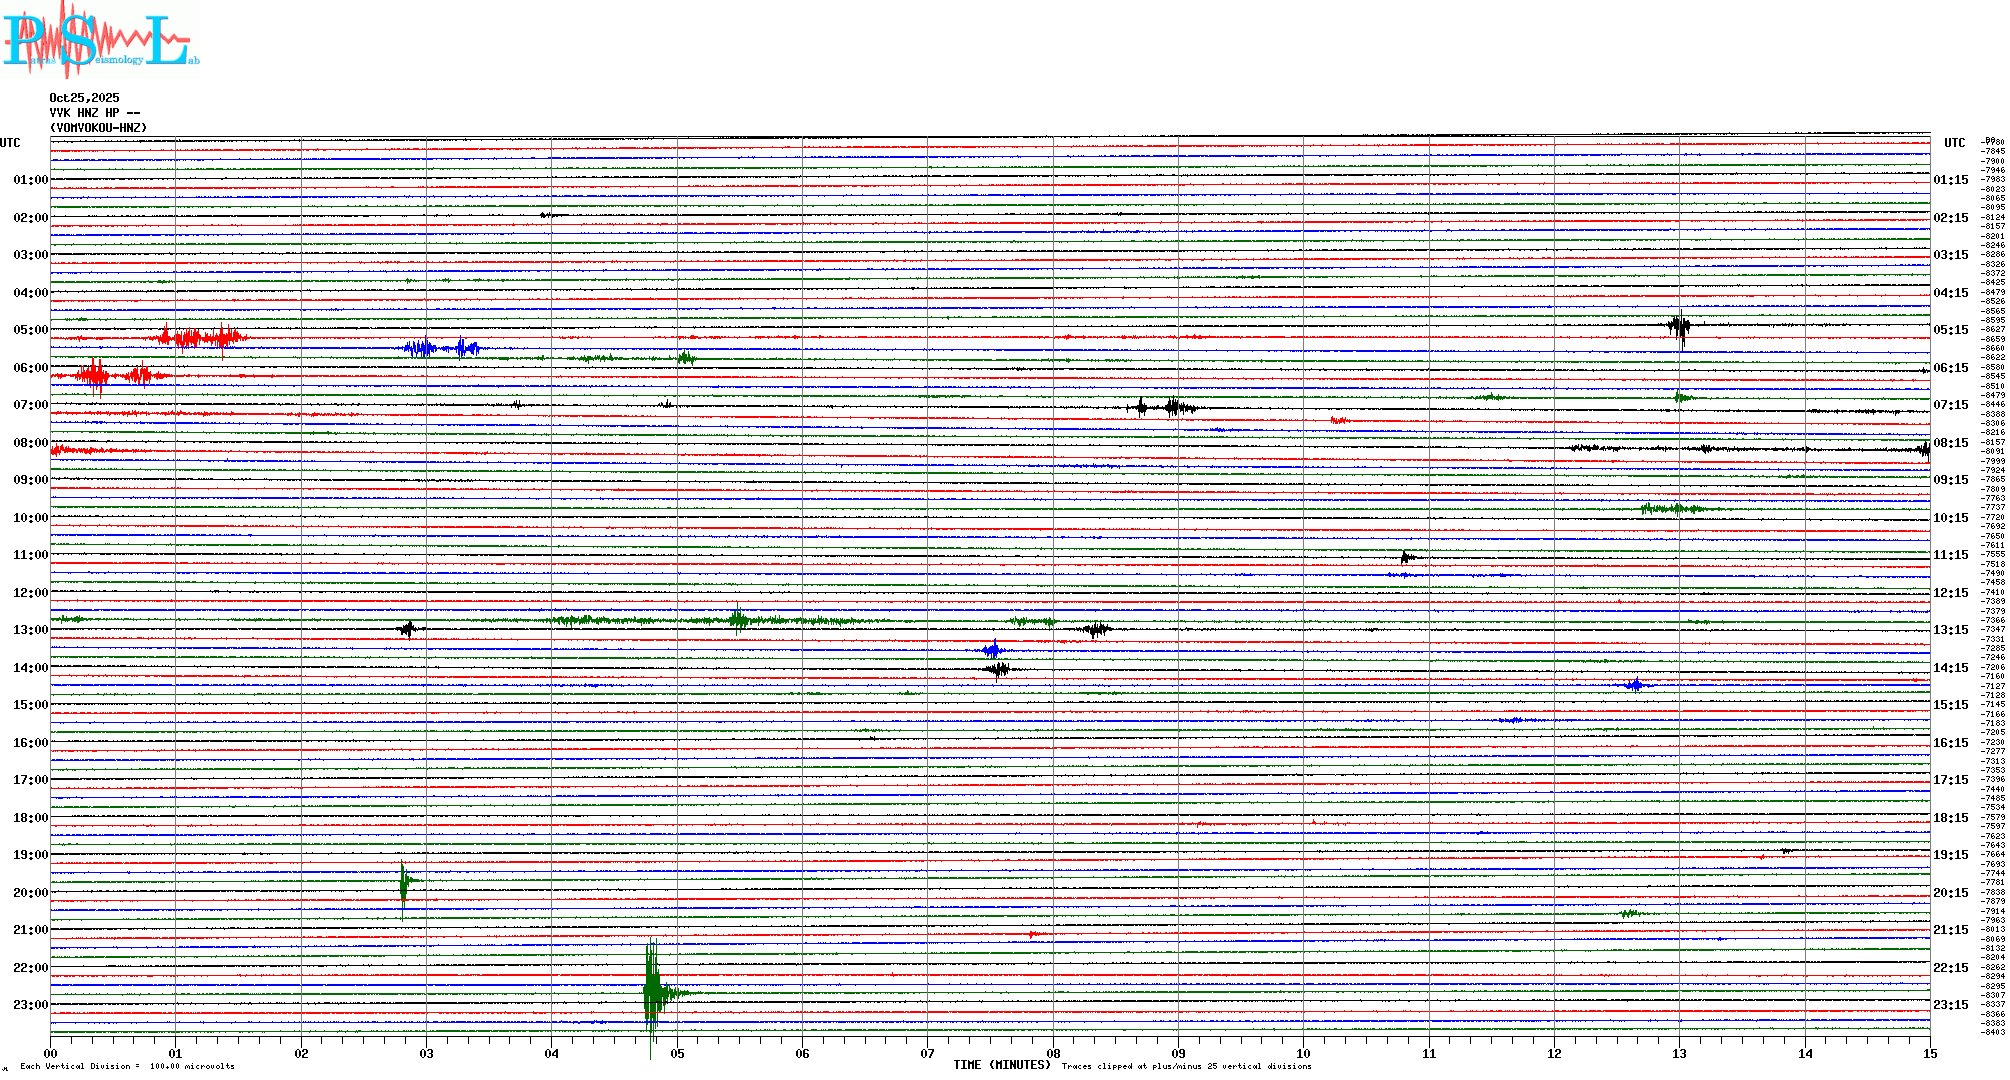The image size is (2010, 1080).
Task: Click the TIME (MINUTES) axis title
Action: 1001,1065
